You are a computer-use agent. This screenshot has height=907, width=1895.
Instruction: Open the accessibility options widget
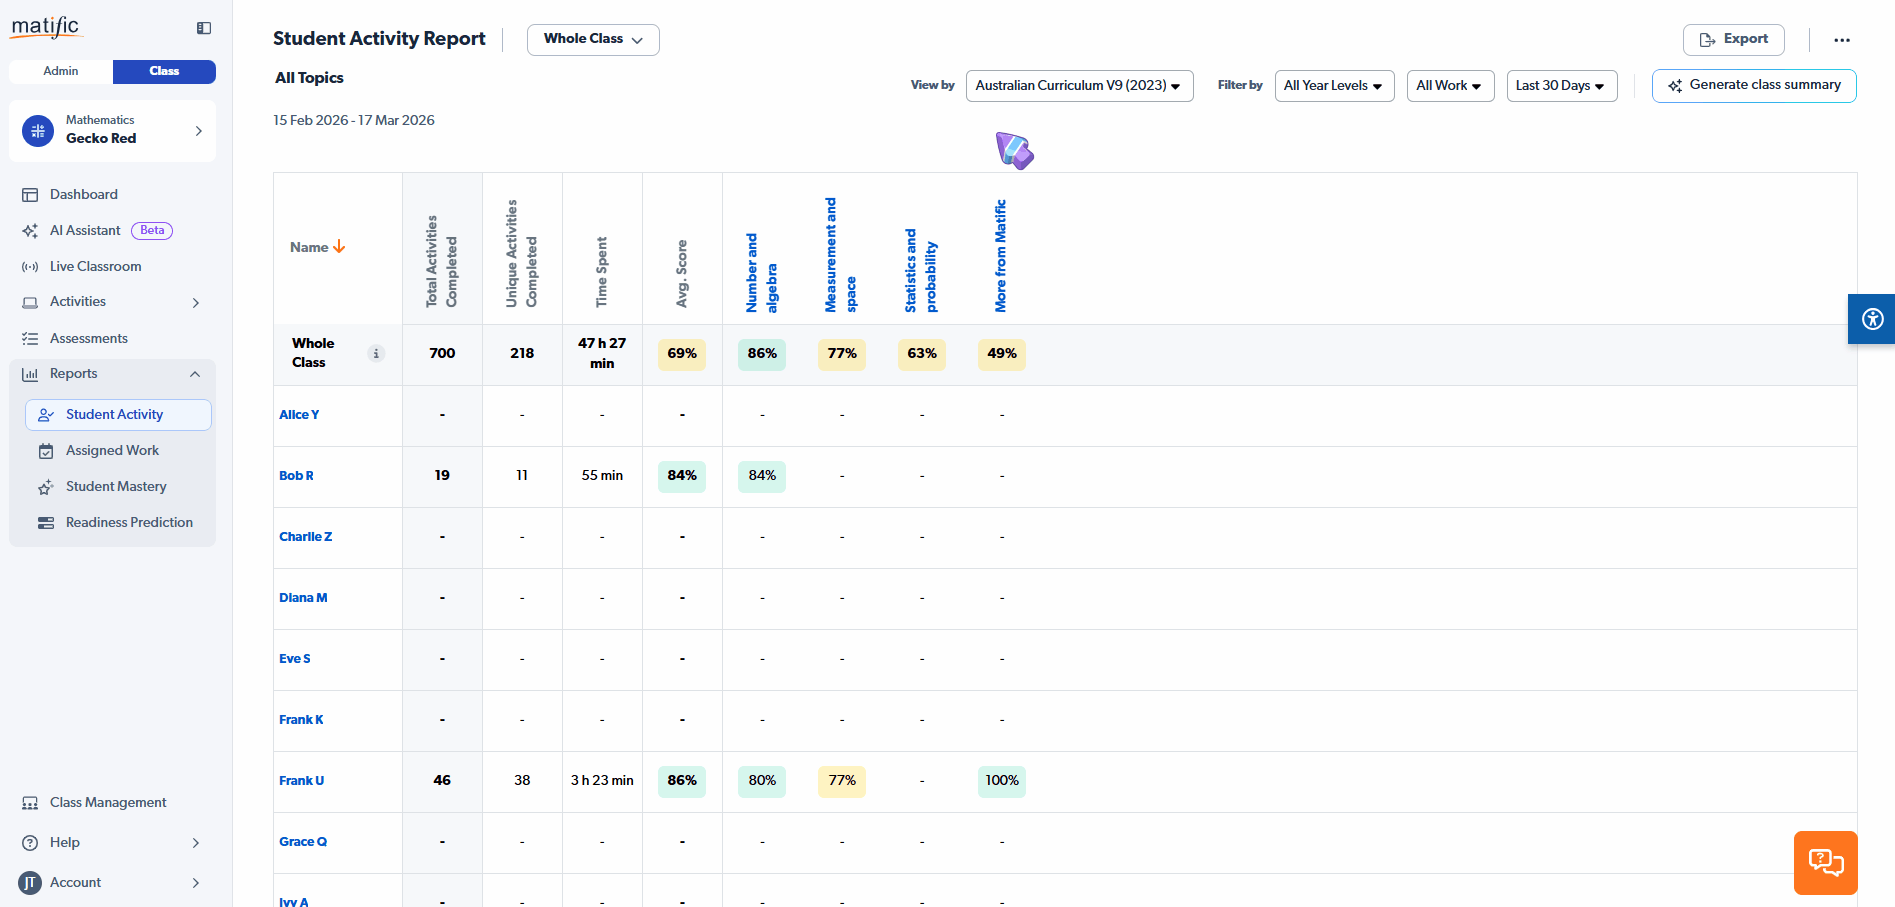[x=1872, y=319]
